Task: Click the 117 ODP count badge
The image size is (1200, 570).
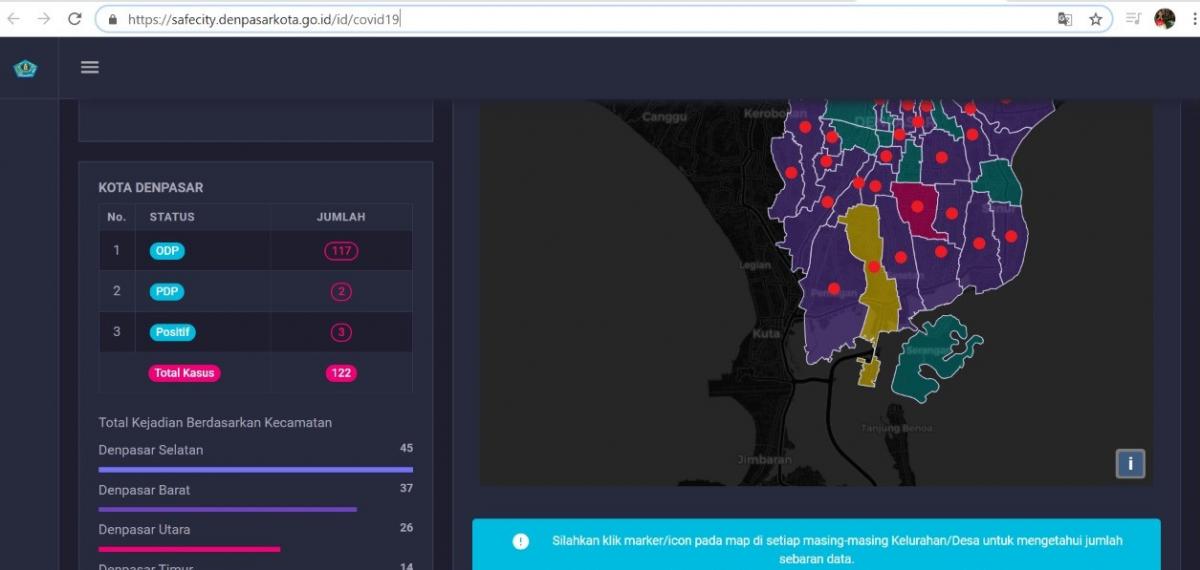Action: tap(341, 251)
